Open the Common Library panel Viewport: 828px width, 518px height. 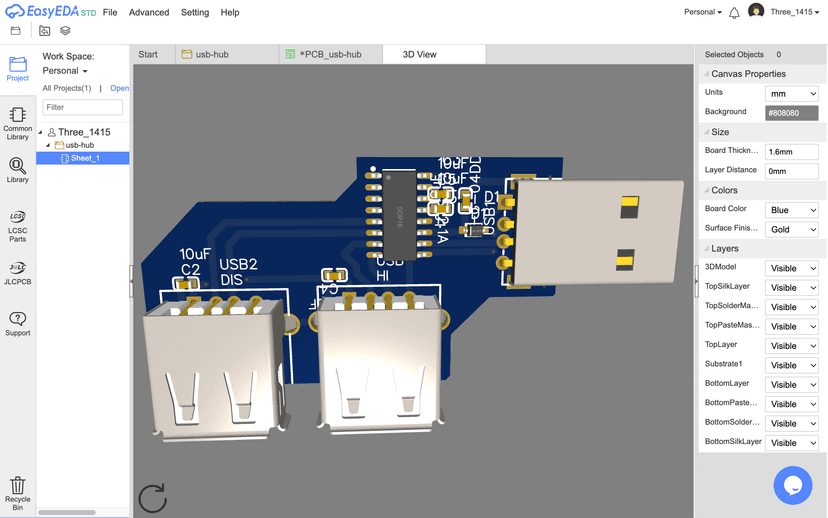point(17,122)
